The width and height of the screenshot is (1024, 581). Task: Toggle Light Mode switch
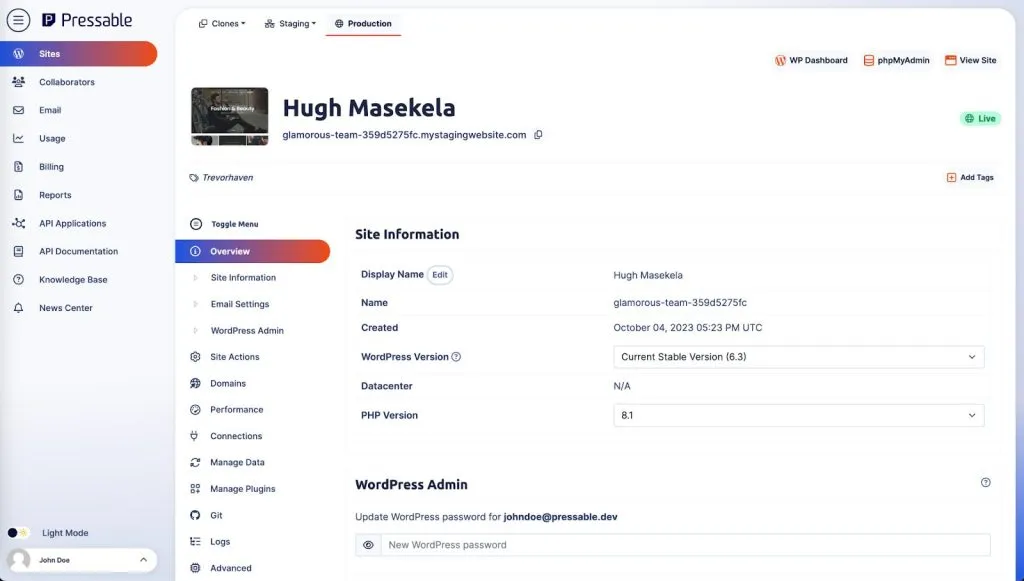point(18,533)
